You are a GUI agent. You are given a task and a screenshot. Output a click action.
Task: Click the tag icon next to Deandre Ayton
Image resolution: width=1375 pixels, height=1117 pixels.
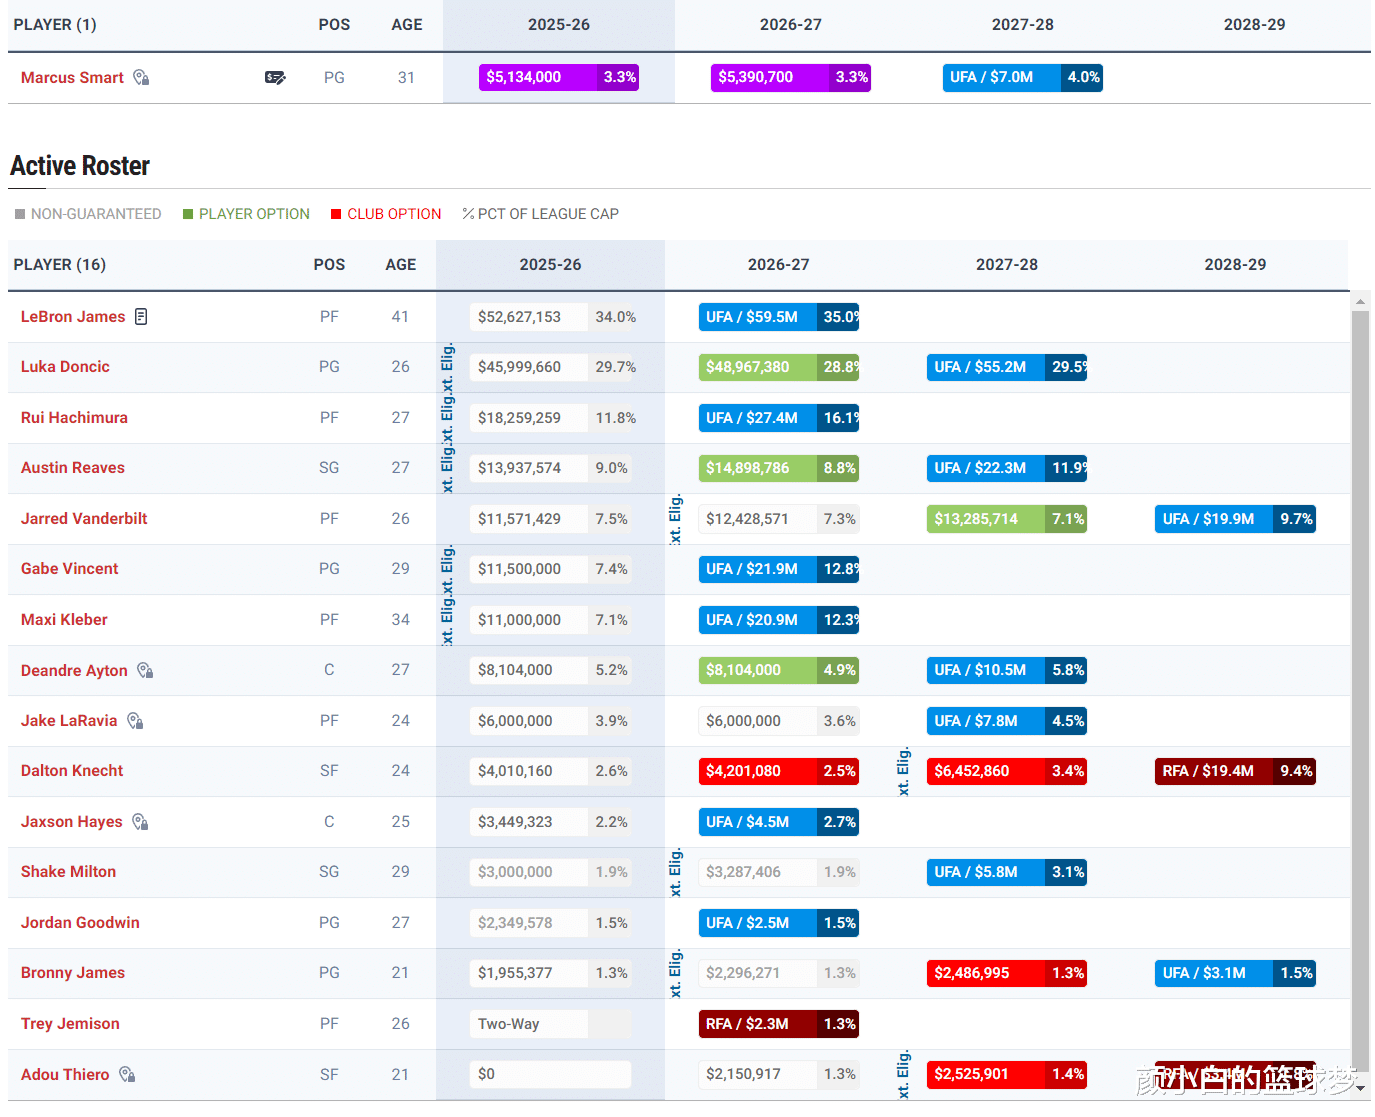(145, 670)
